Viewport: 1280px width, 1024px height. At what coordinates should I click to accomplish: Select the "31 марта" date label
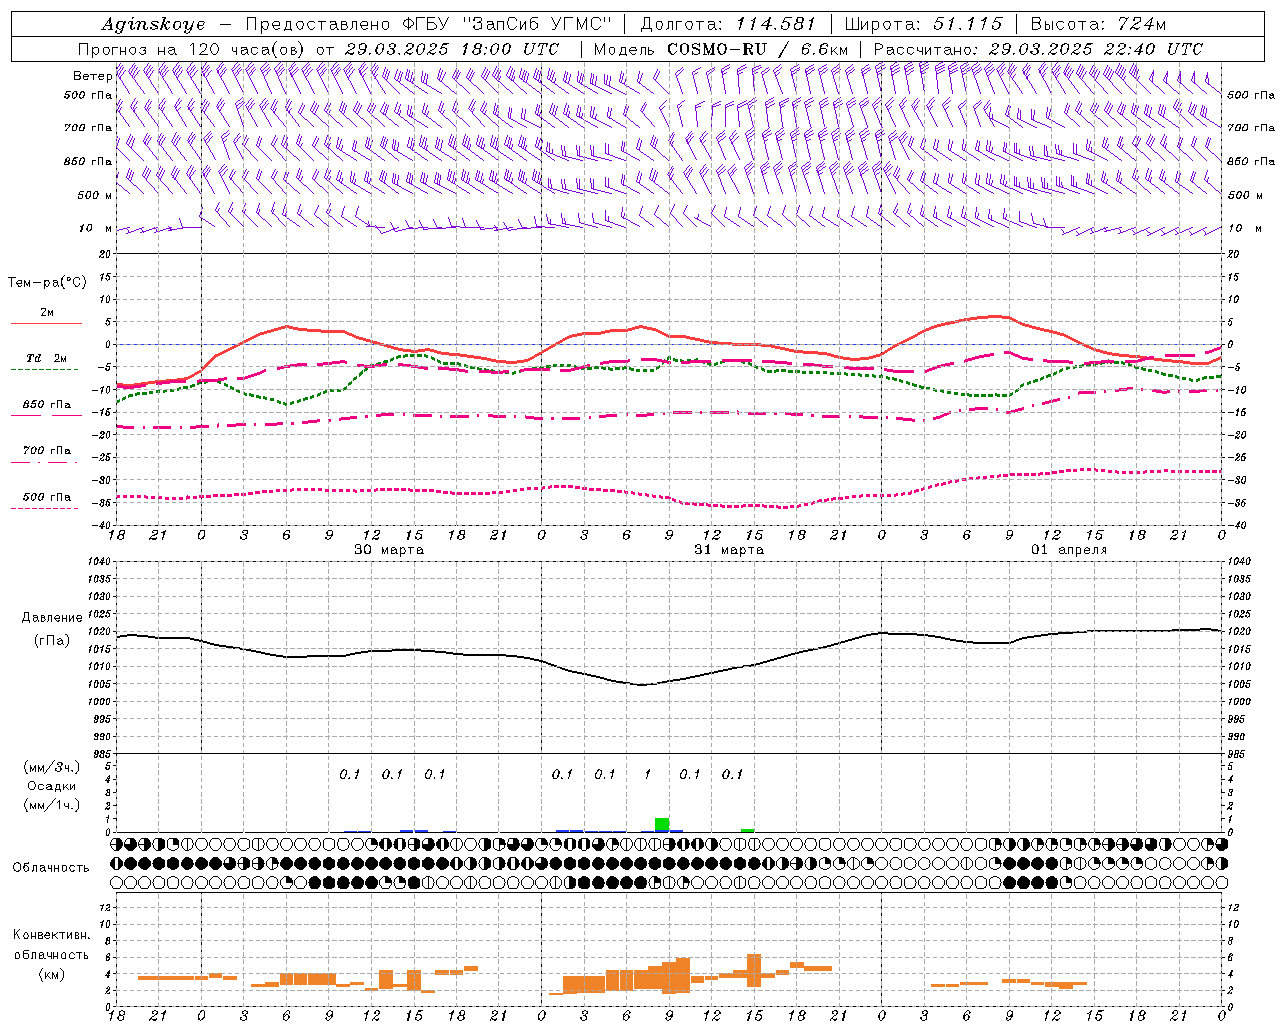[729, 549]
